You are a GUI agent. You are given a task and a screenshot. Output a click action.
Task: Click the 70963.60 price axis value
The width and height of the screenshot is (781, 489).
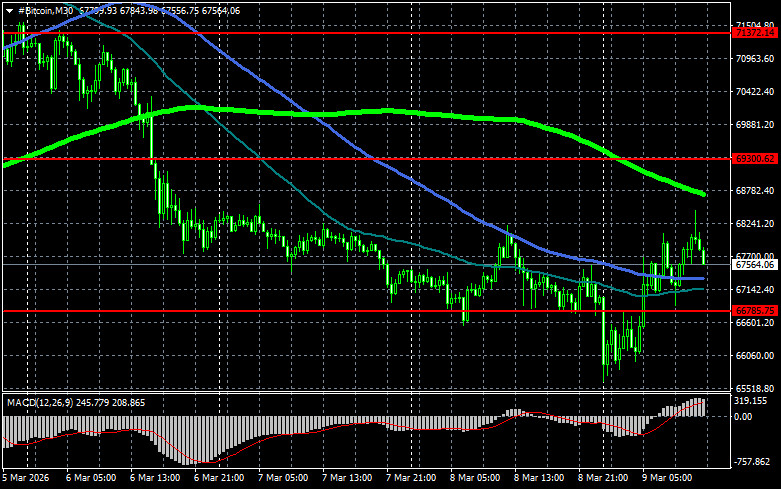point(755,59)
